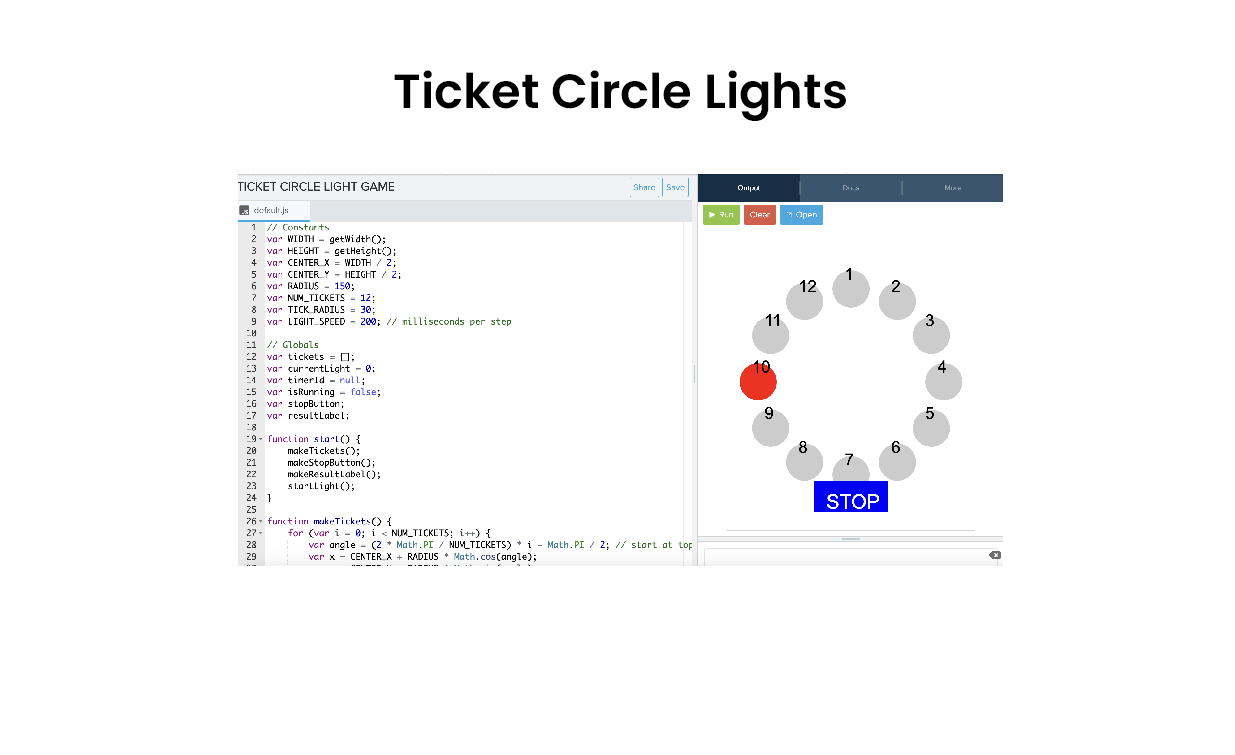This screenshot has height=755, width=1235.
Task: Click the editor scrollbar on the right
Action: click(694, 375)
